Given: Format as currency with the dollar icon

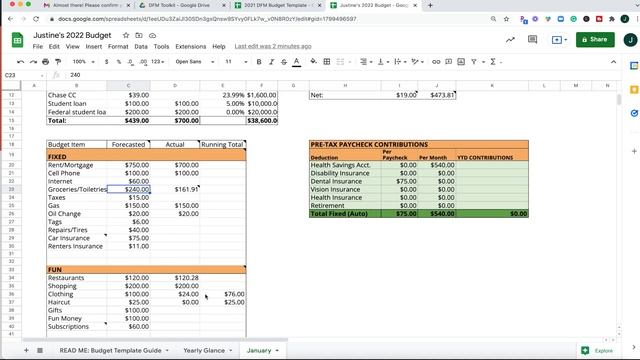Looking at the screenshot, I should (x=107, y=62).
